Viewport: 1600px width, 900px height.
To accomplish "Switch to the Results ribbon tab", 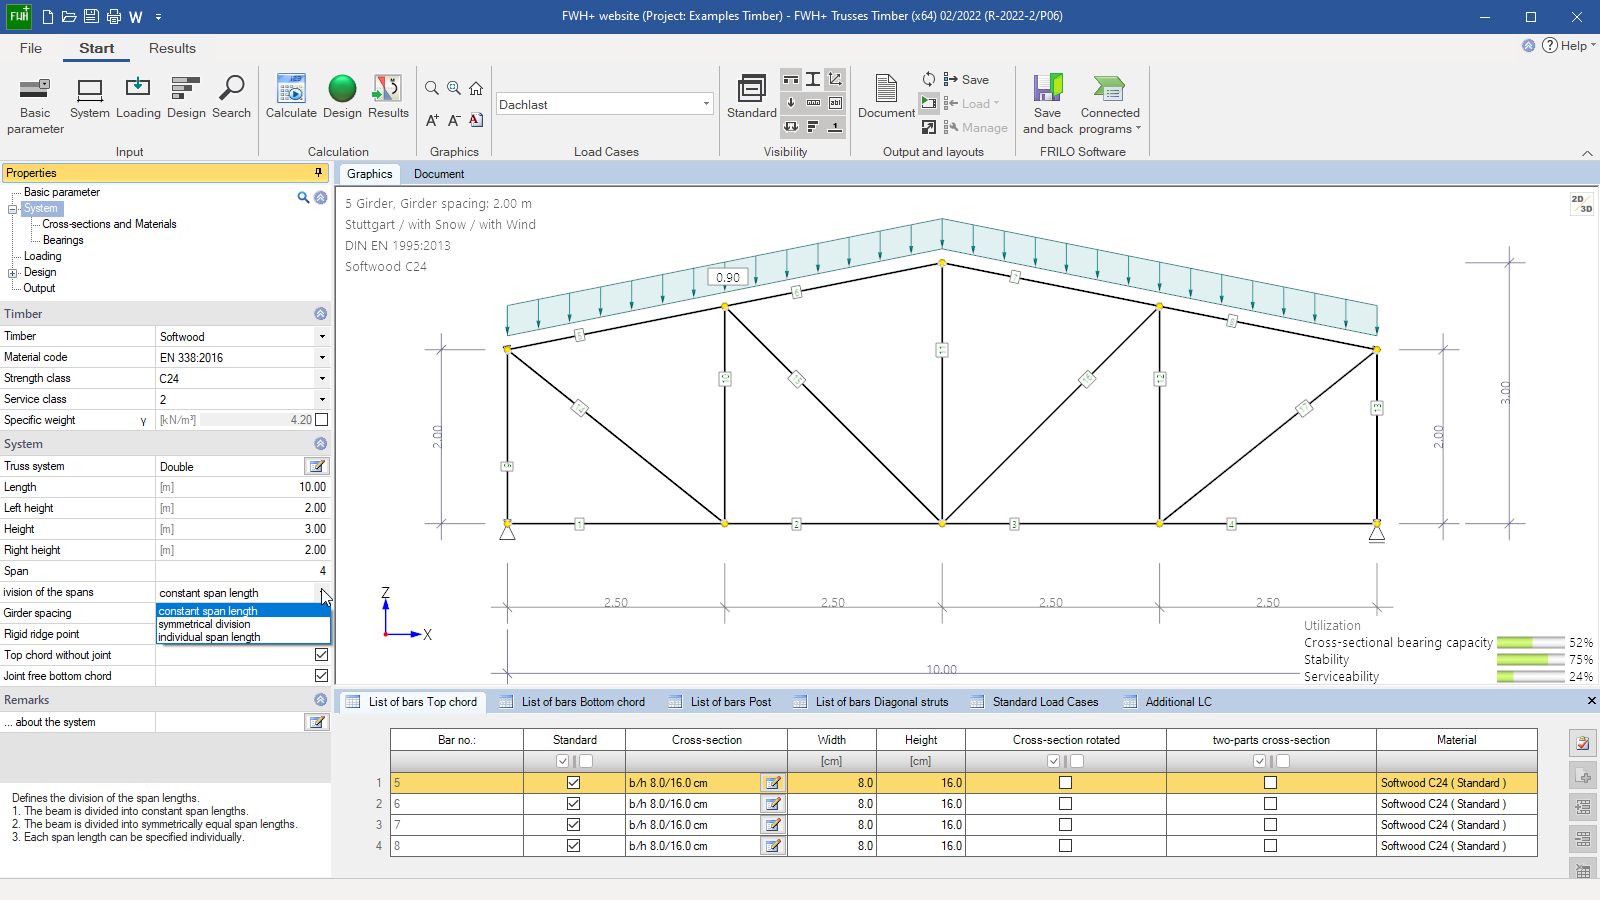I will 172,48.
